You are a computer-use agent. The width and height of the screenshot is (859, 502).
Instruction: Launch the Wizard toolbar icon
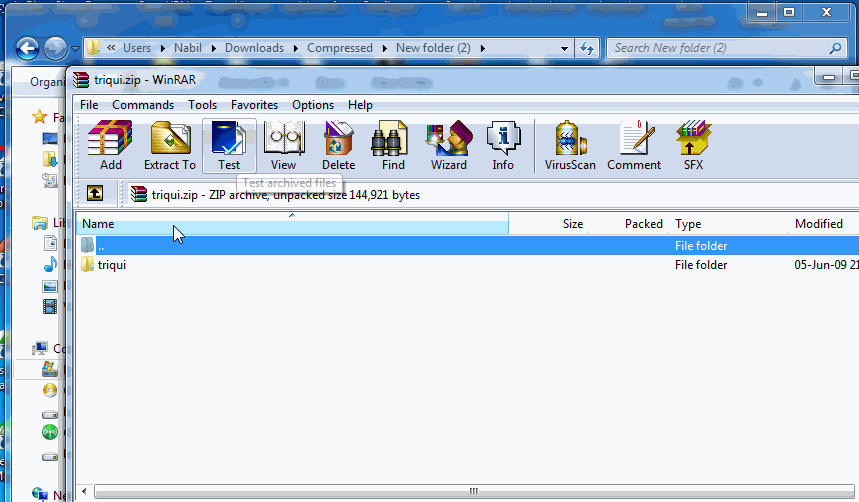click(449, 145)
